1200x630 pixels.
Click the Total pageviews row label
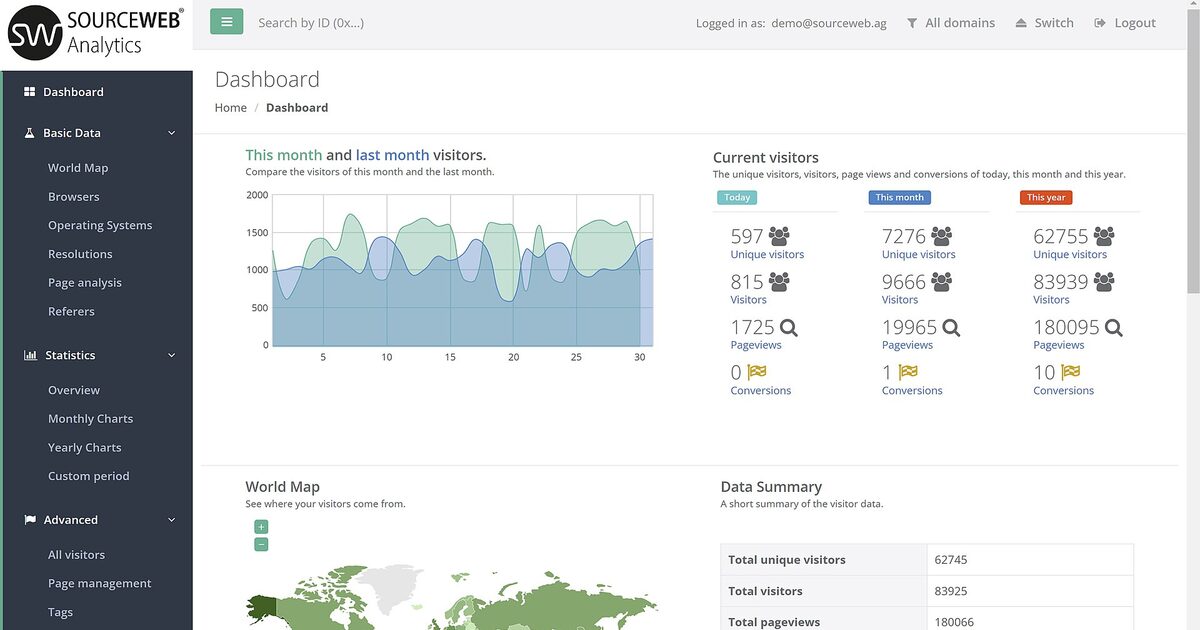coord(774,622)
